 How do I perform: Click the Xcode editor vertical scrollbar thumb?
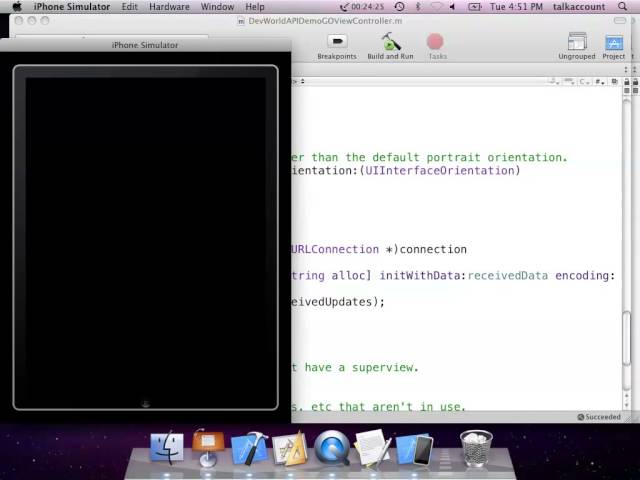(627, 338)
